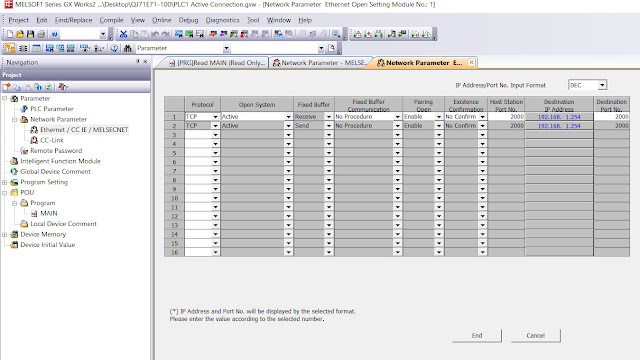This screenshot has height=360, width=640.
Task: Click the Intelligent Function Module icon
Action: (14, 161)
